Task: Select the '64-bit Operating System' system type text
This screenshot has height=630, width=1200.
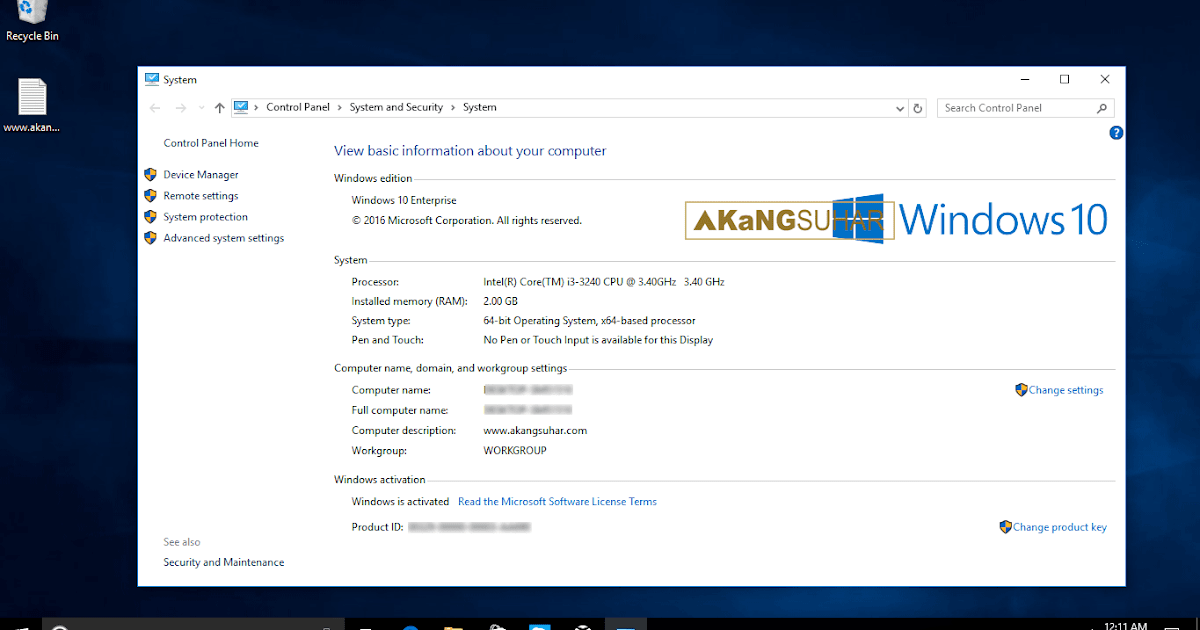Action: (x=589, y=321)
